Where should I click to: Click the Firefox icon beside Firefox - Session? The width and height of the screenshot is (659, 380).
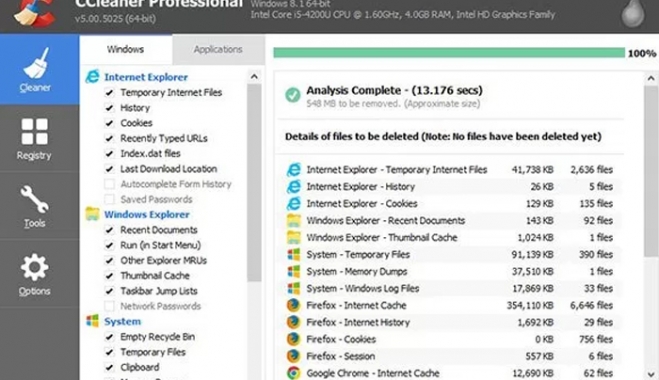(294, 356)
